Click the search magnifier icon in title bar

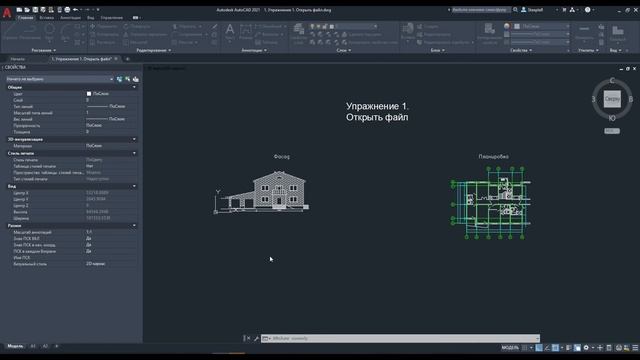point(516,10)
